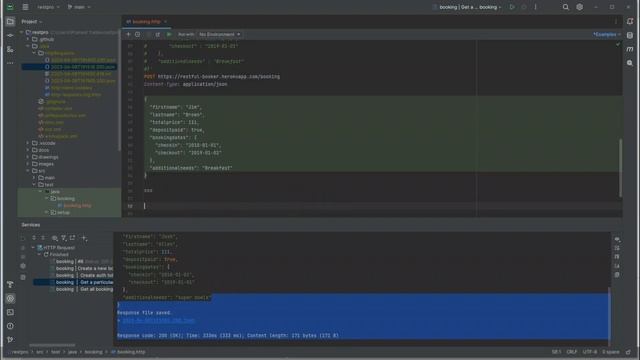
Task: Open the Problems tool window
Action: [10, 326]
